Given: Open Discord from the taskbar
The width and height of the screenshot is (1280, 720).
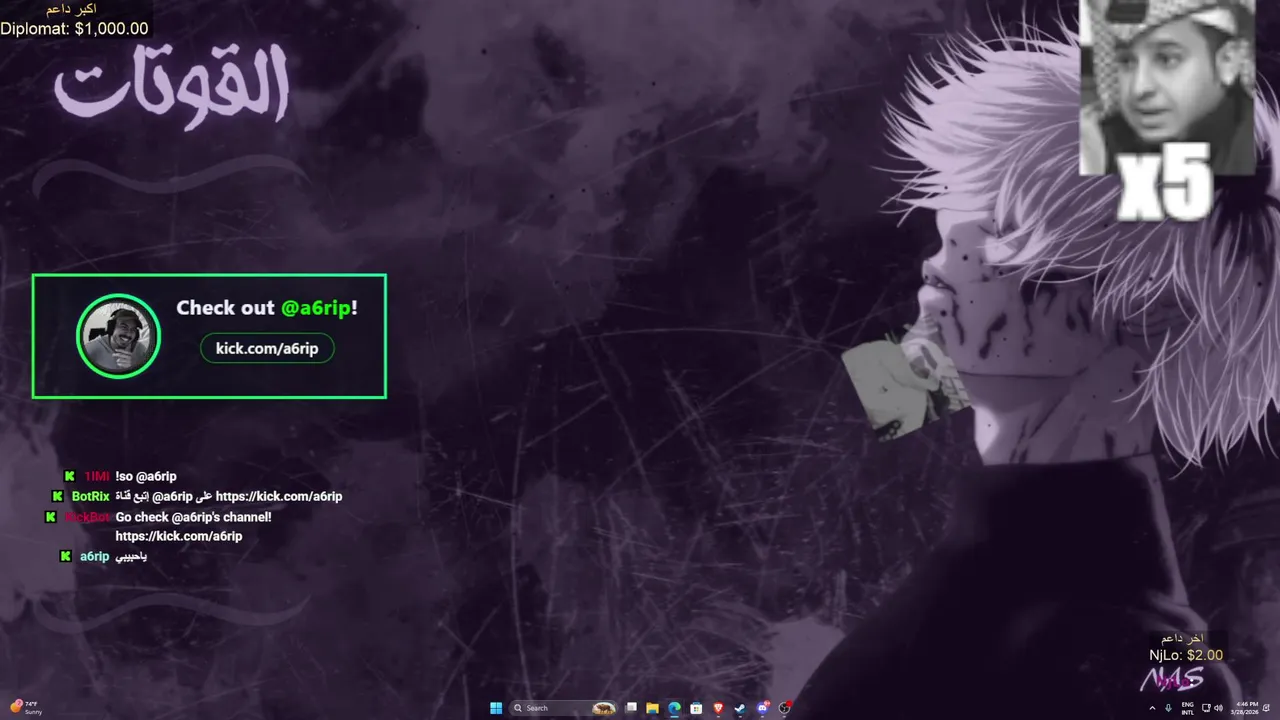Looking at the screenshot, I should [x=762, y=708].
